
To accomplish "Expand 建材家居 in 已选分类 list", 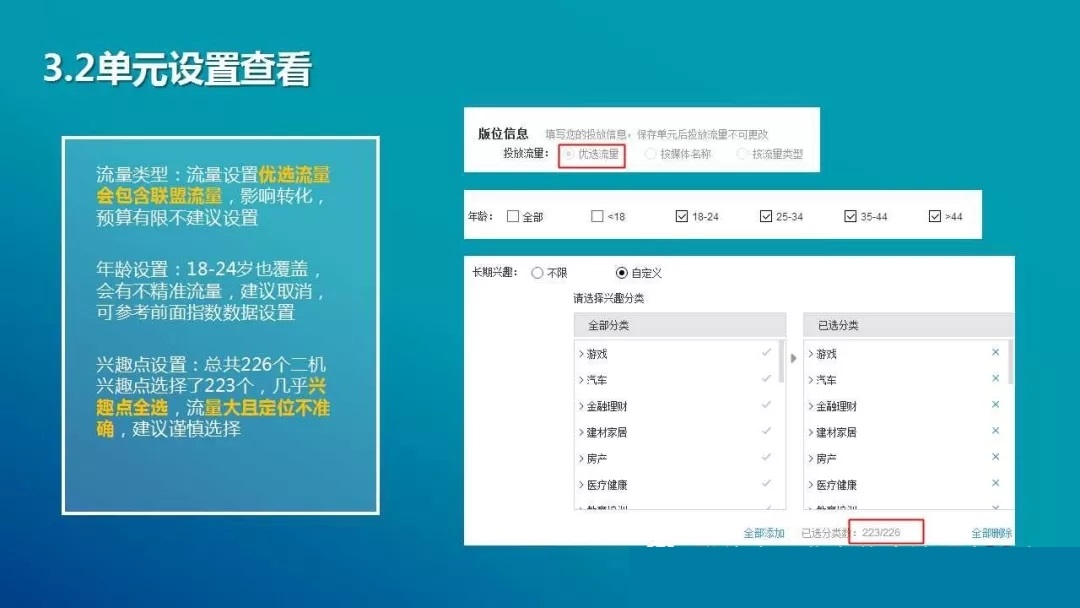I will (811, 432).
